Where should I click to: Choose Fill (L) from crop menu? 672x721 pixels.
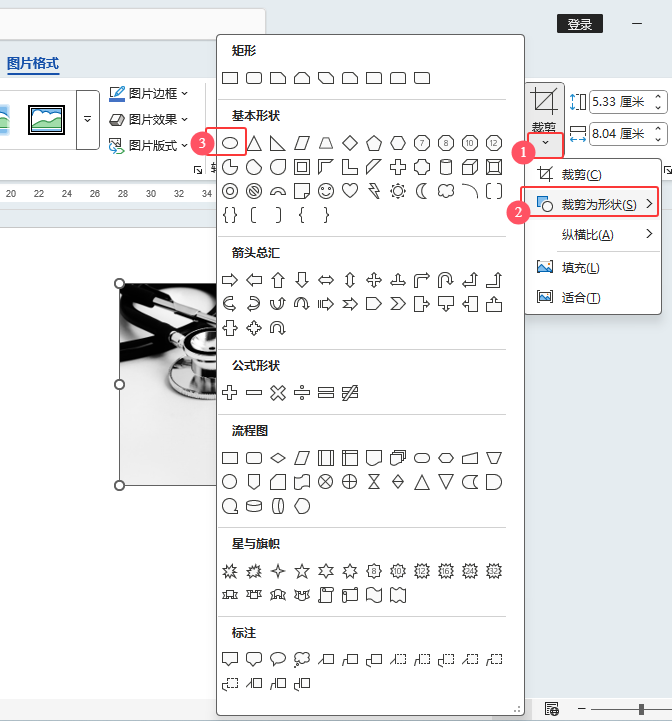coord(593,268)
